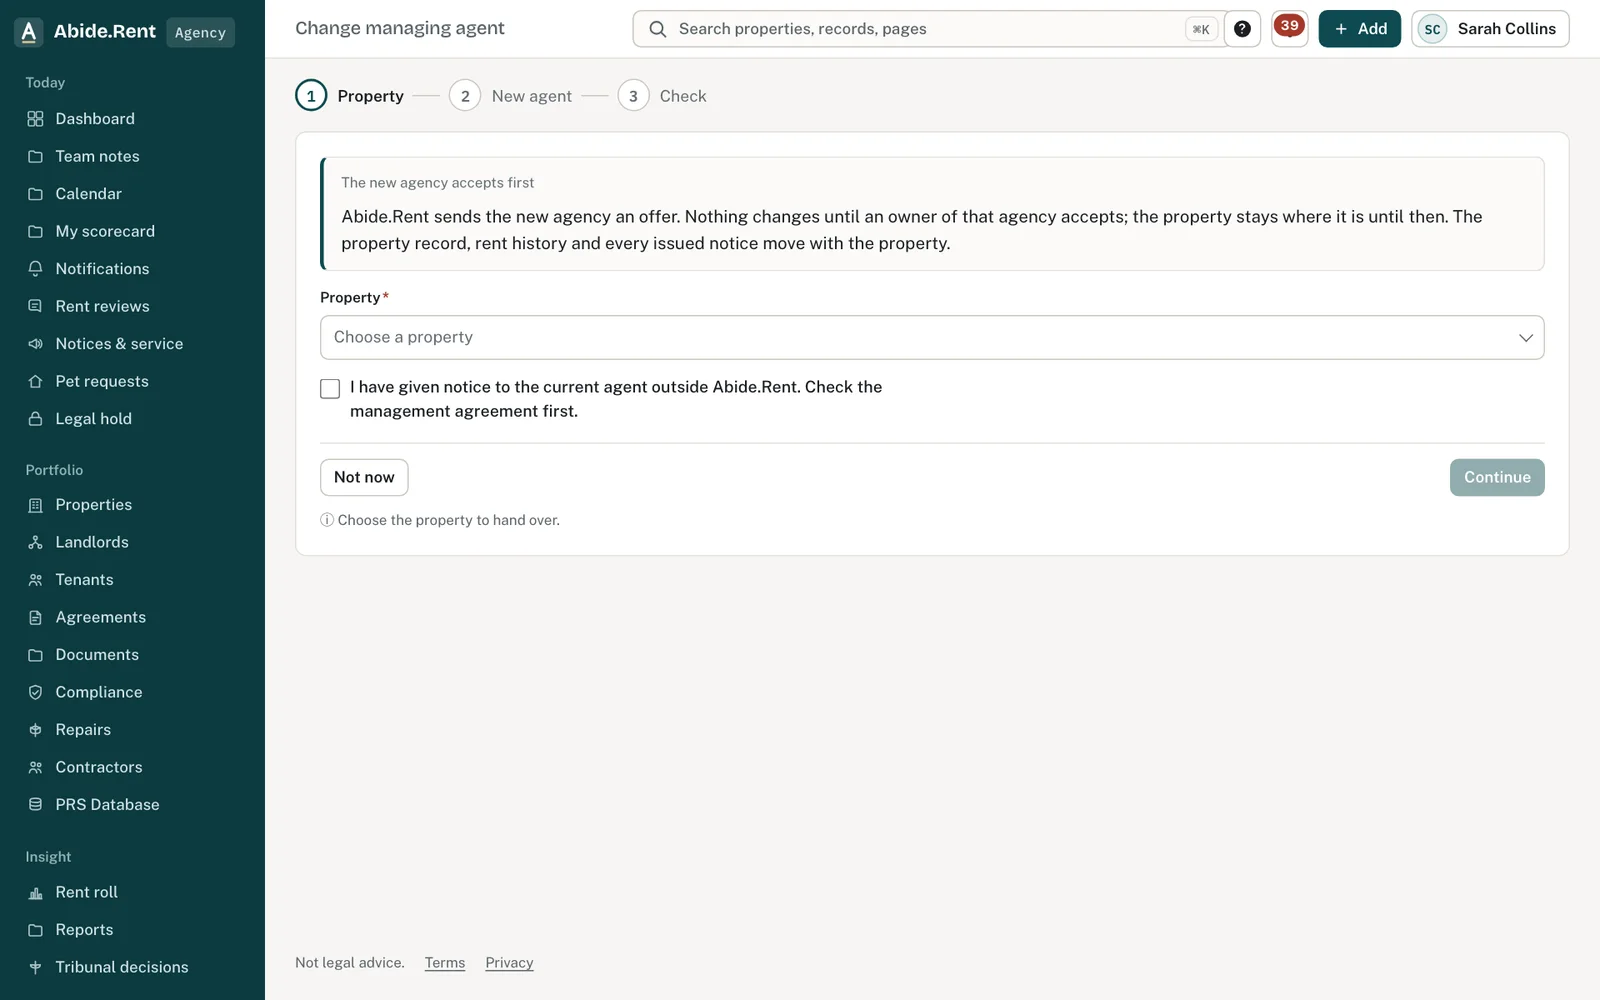Screen dimensions: 1600x1000
Task: Click the Add button
Action: point(1360,29)
